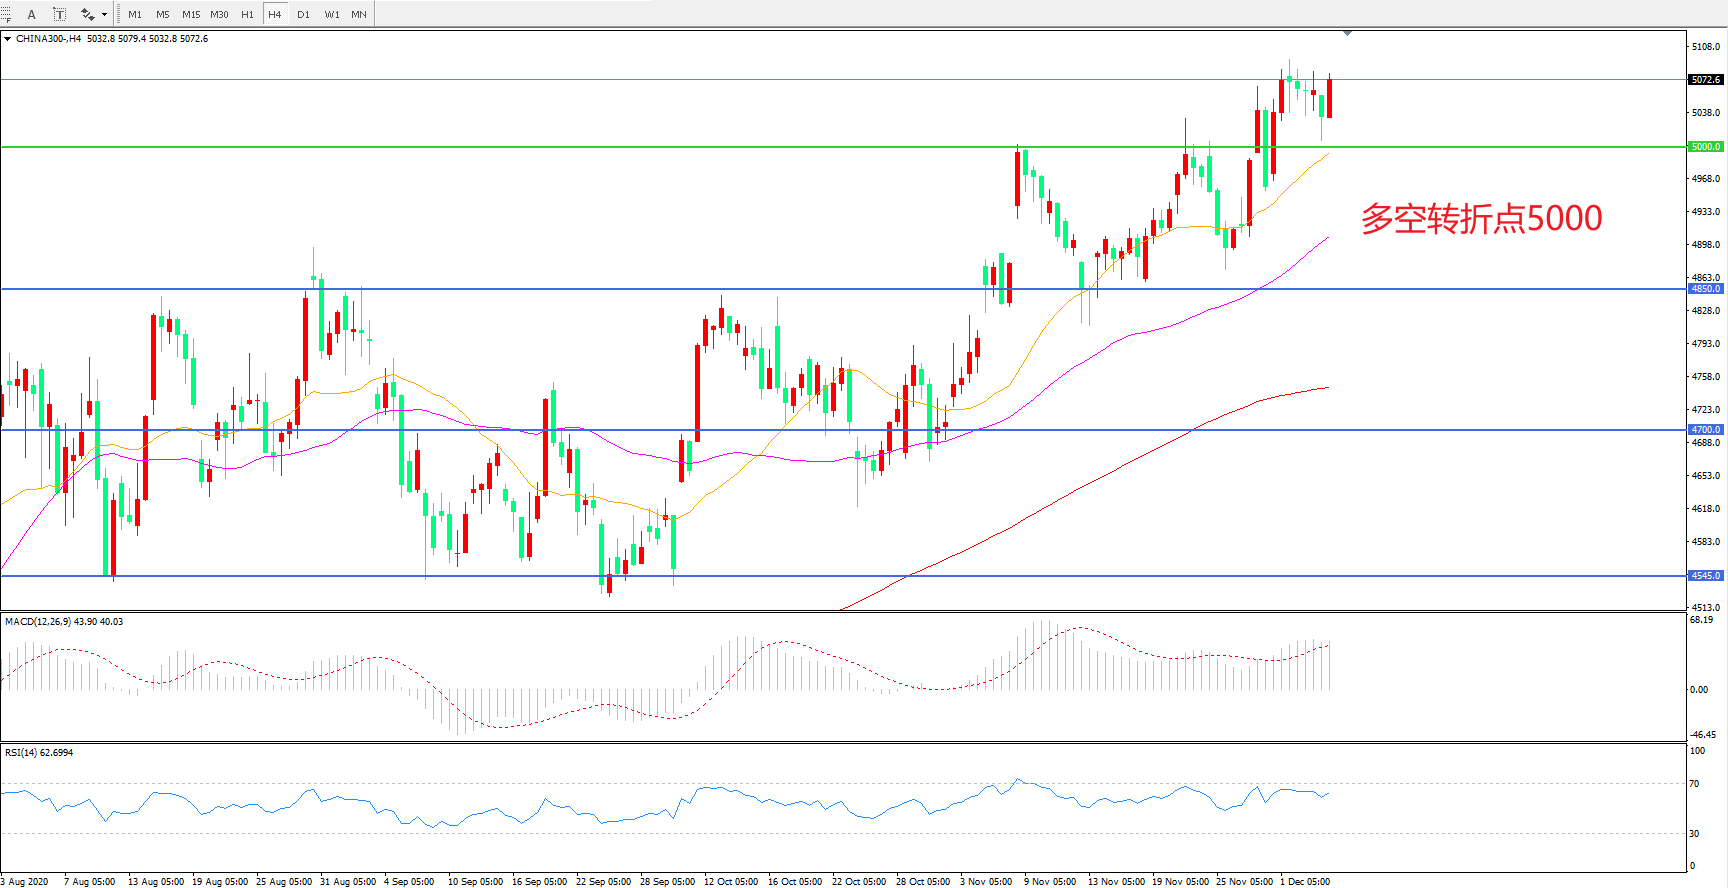Click the chart shift gray triangle marker
The image size is (1728, 888).
coord(1347,33)
